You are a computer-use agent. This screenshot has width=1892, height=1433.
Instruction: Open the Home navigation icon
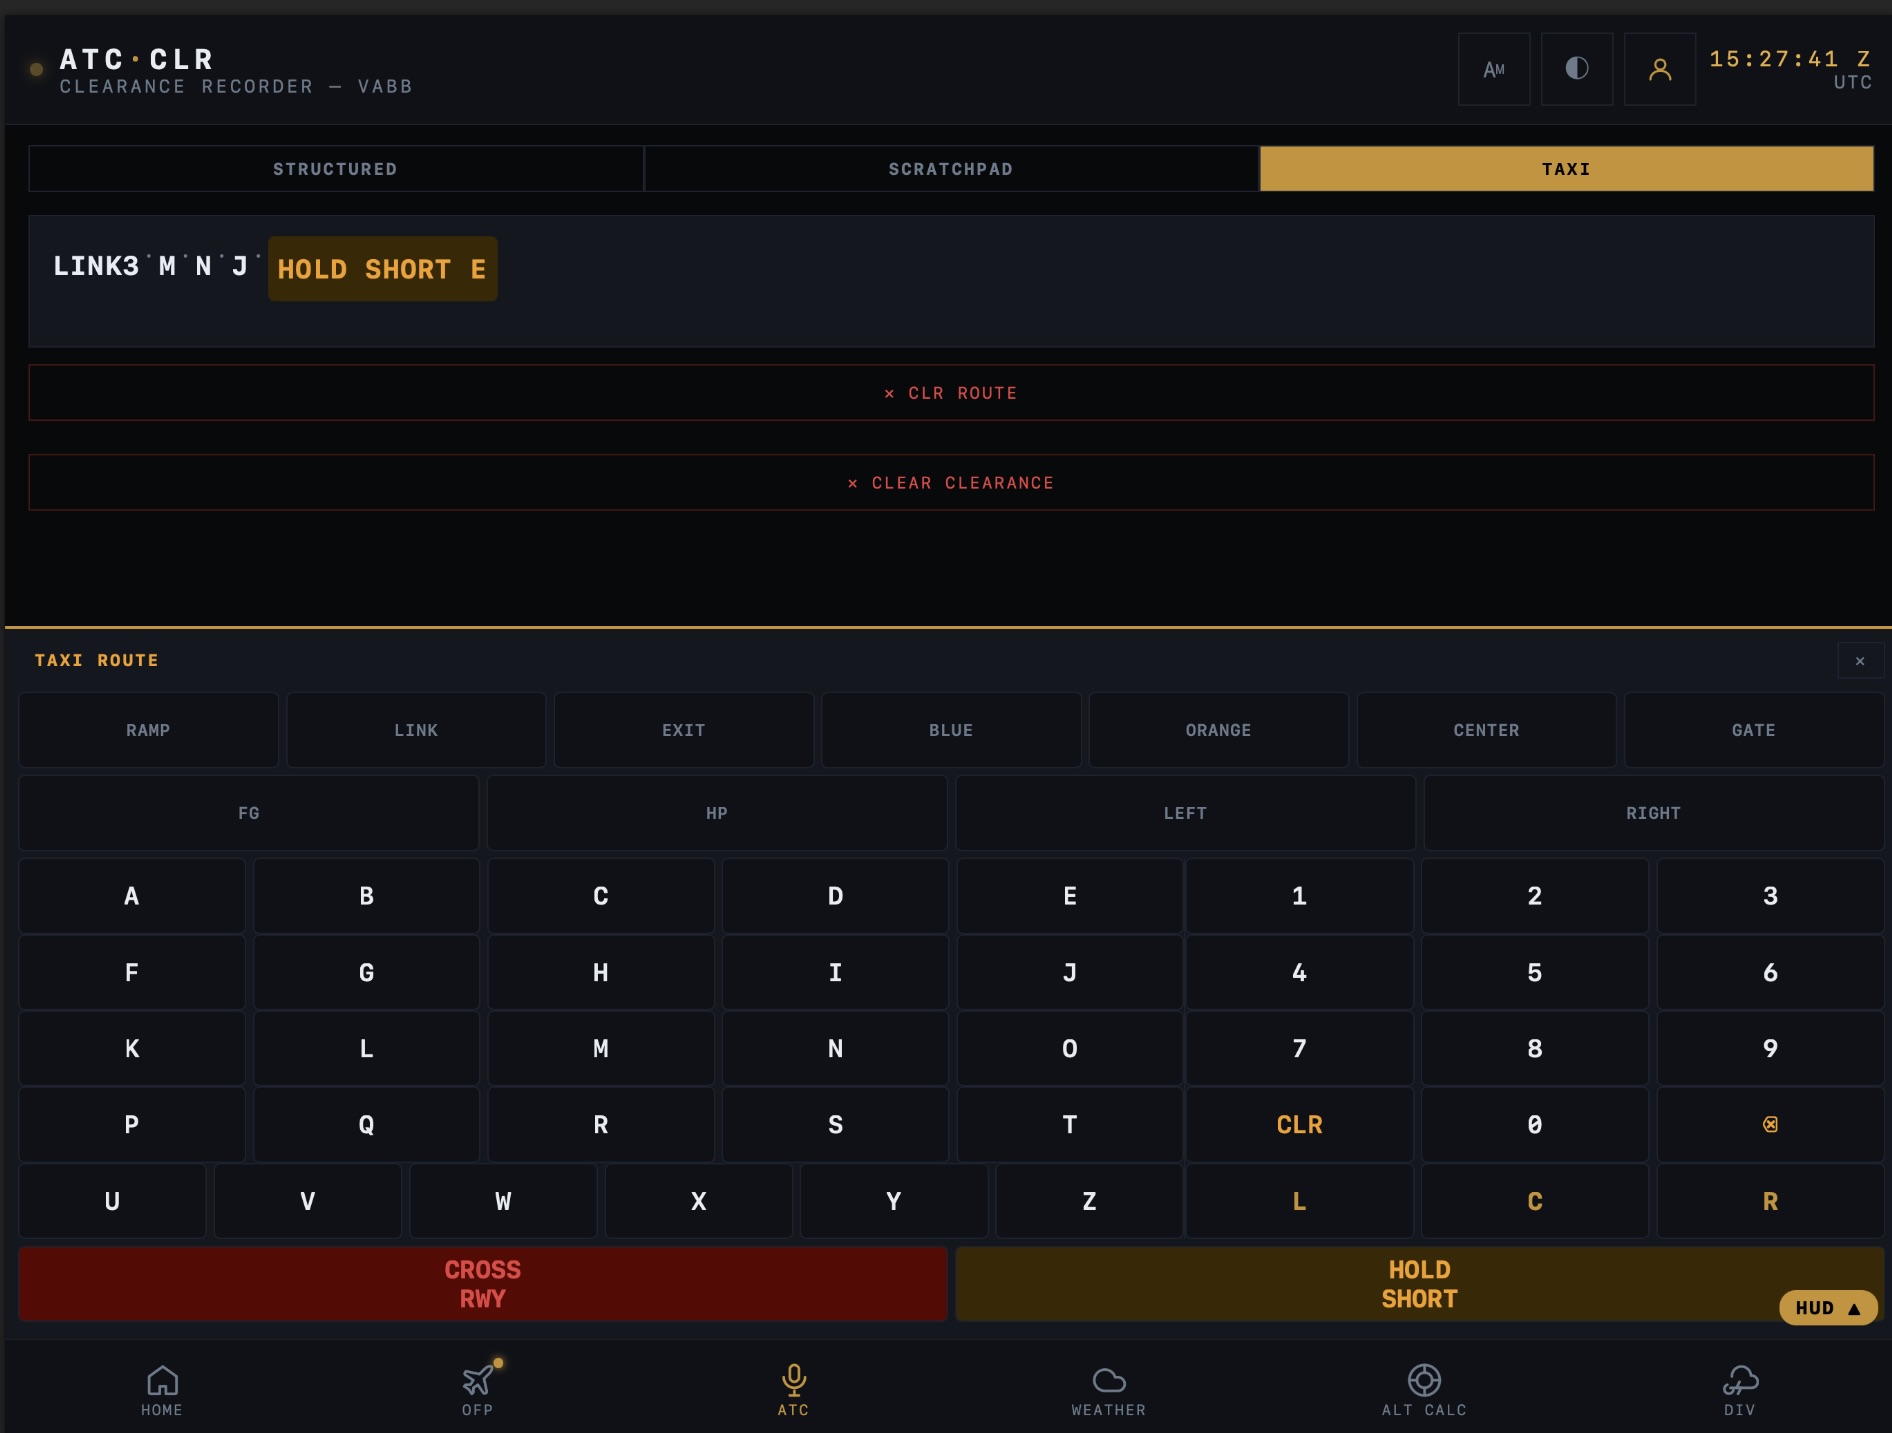[x=162, y=1390]
